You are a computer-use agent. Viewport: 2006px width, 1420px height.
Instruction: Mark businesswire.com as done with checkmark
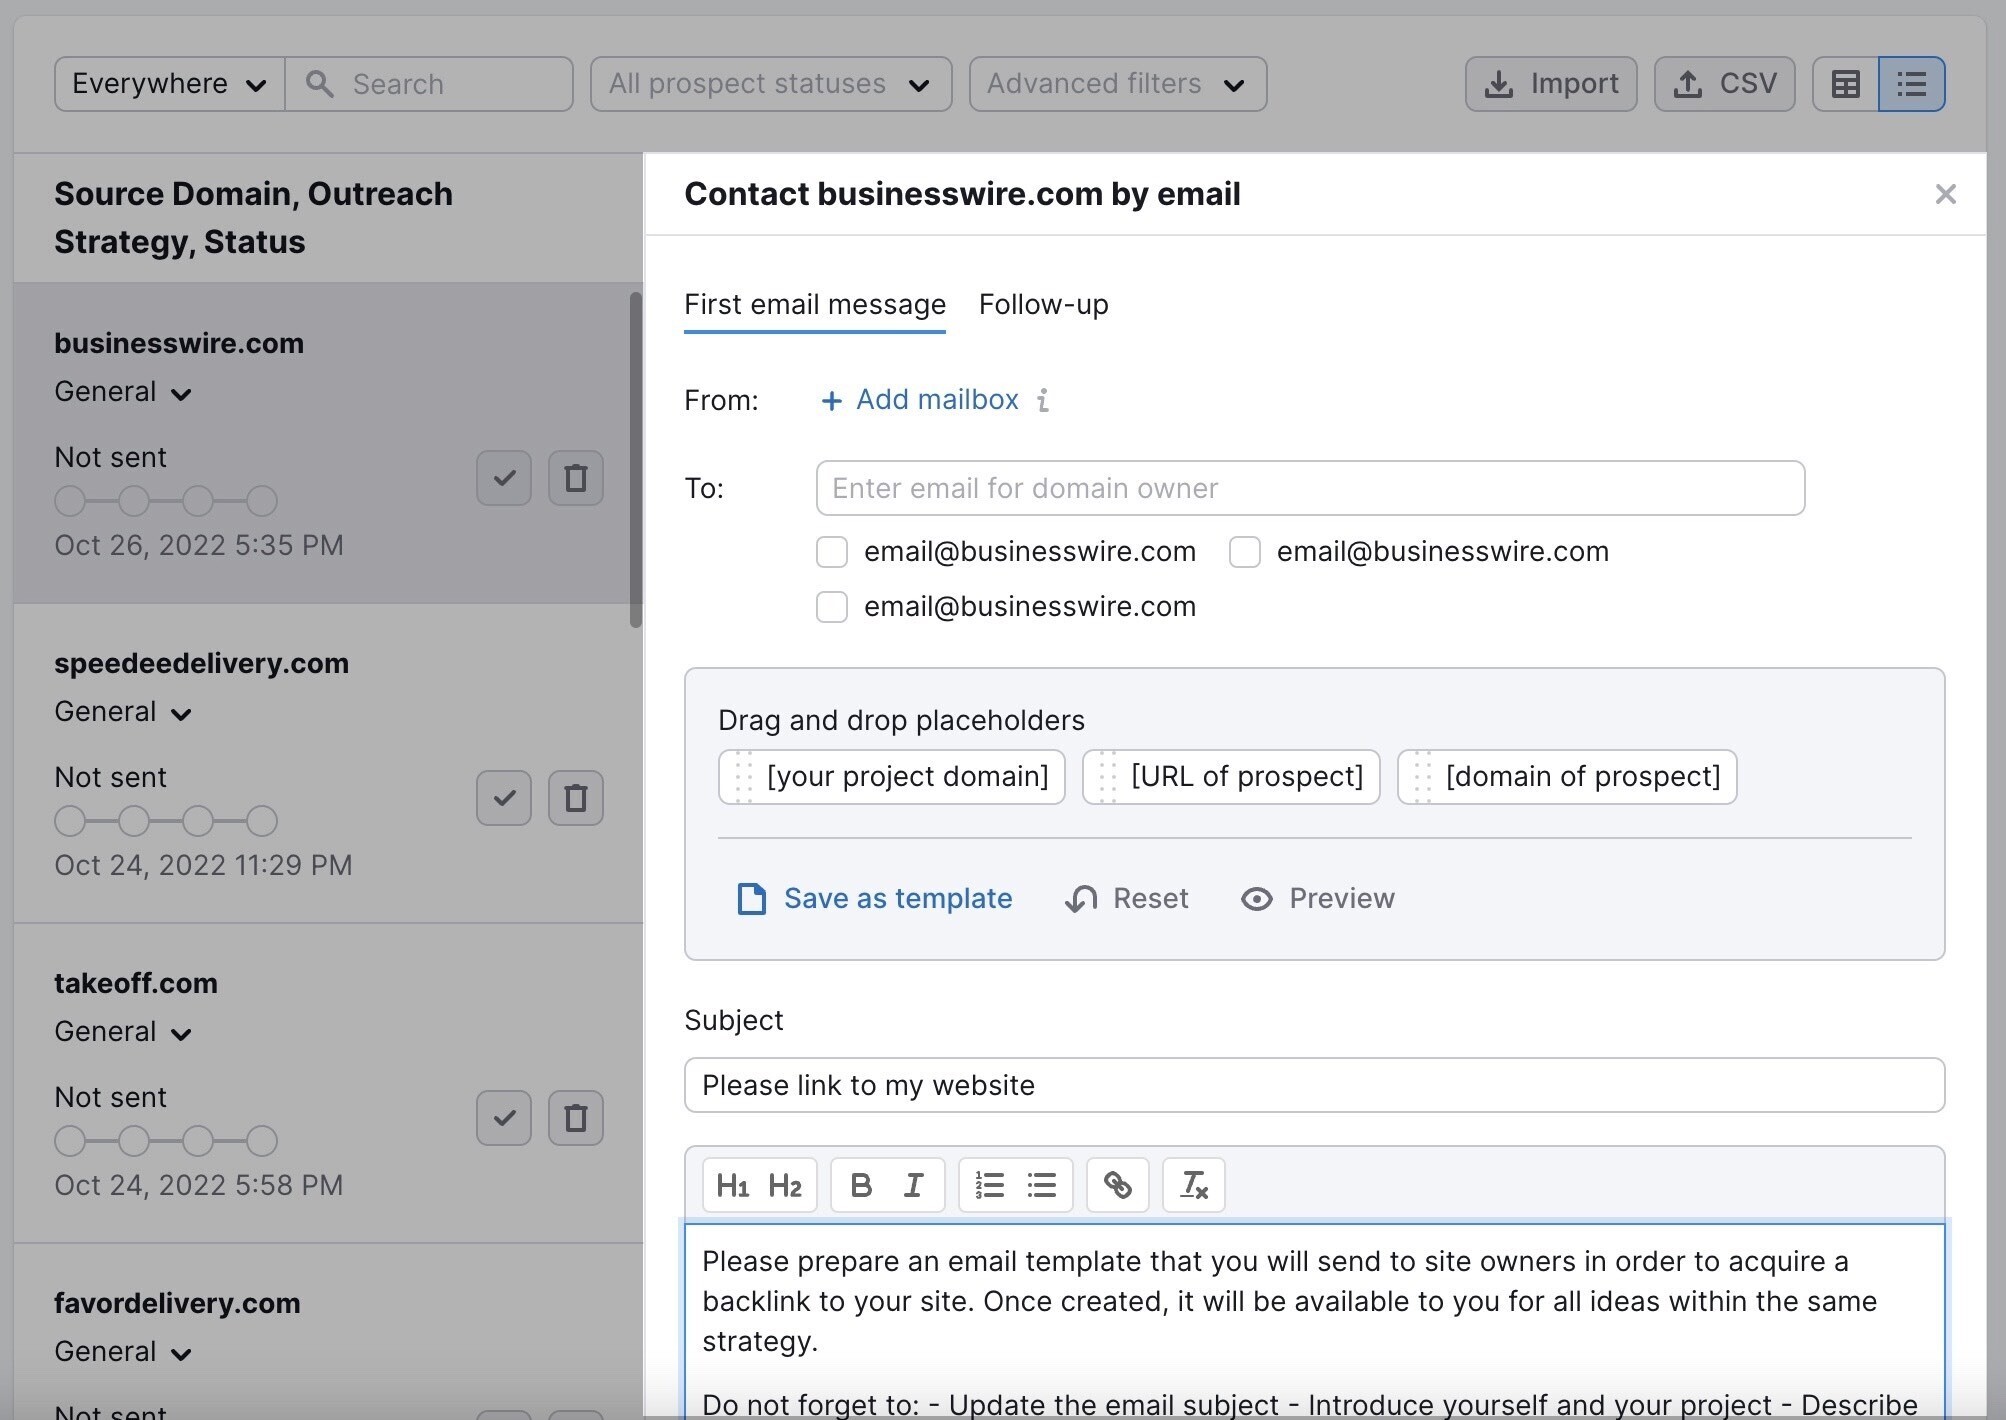504,478
